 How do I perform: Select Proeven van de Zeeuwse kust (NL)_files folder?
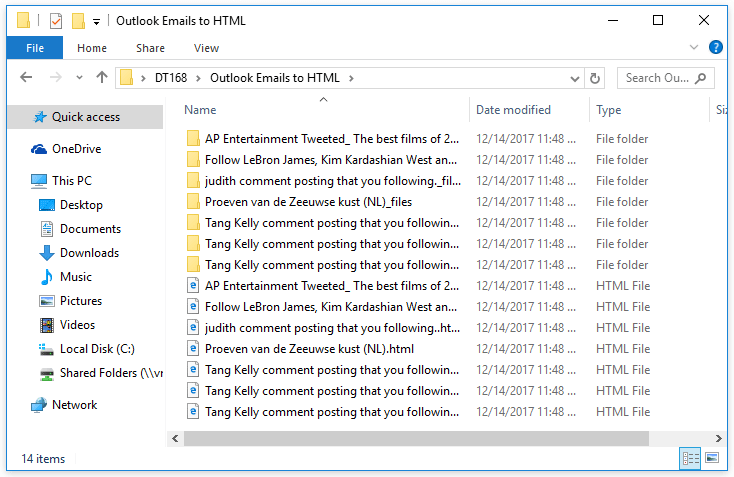point(308,202)
